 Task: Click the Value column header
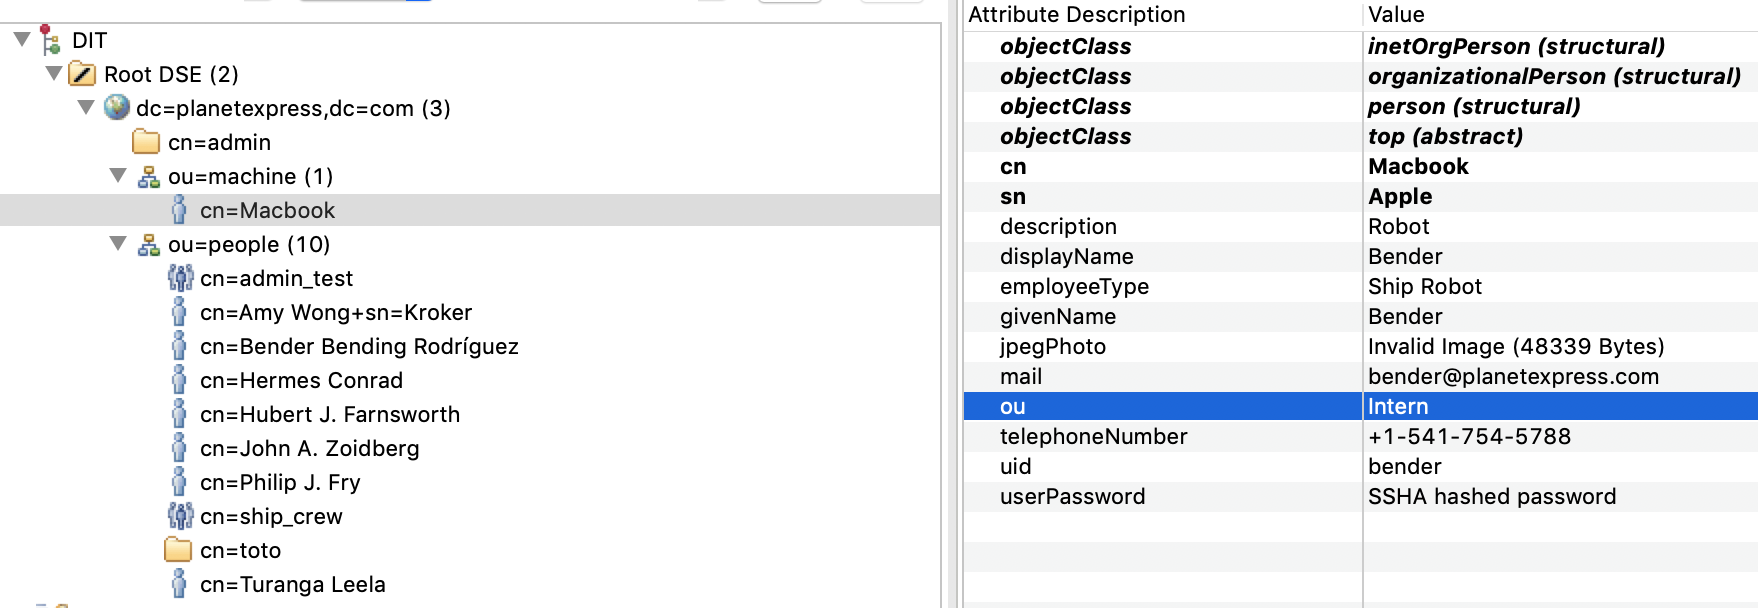[x=1396, y=15]
